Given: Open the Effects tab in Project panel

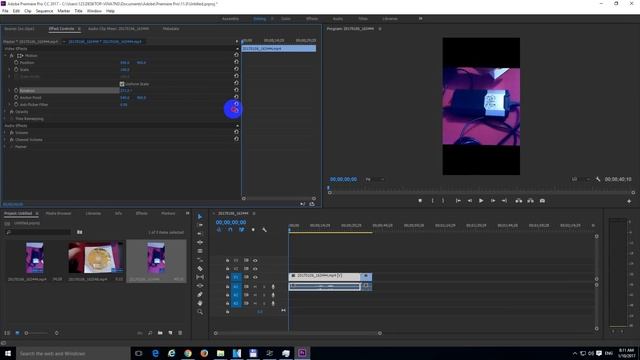Looking at the screenshot, I should click(142, 213).
